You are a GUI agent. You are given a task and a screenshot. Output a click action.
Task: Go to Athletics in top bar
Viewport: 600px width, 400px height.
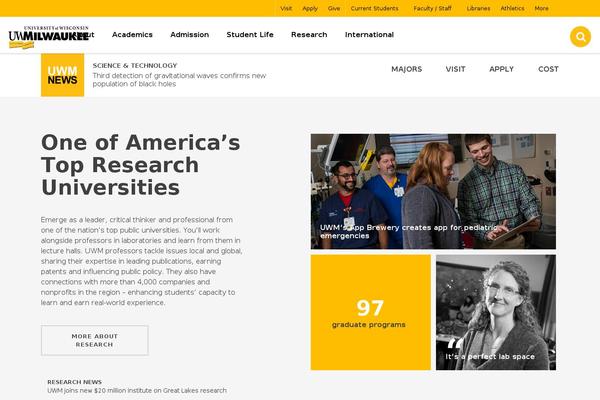pyautogui.click(x=512, y=8)
